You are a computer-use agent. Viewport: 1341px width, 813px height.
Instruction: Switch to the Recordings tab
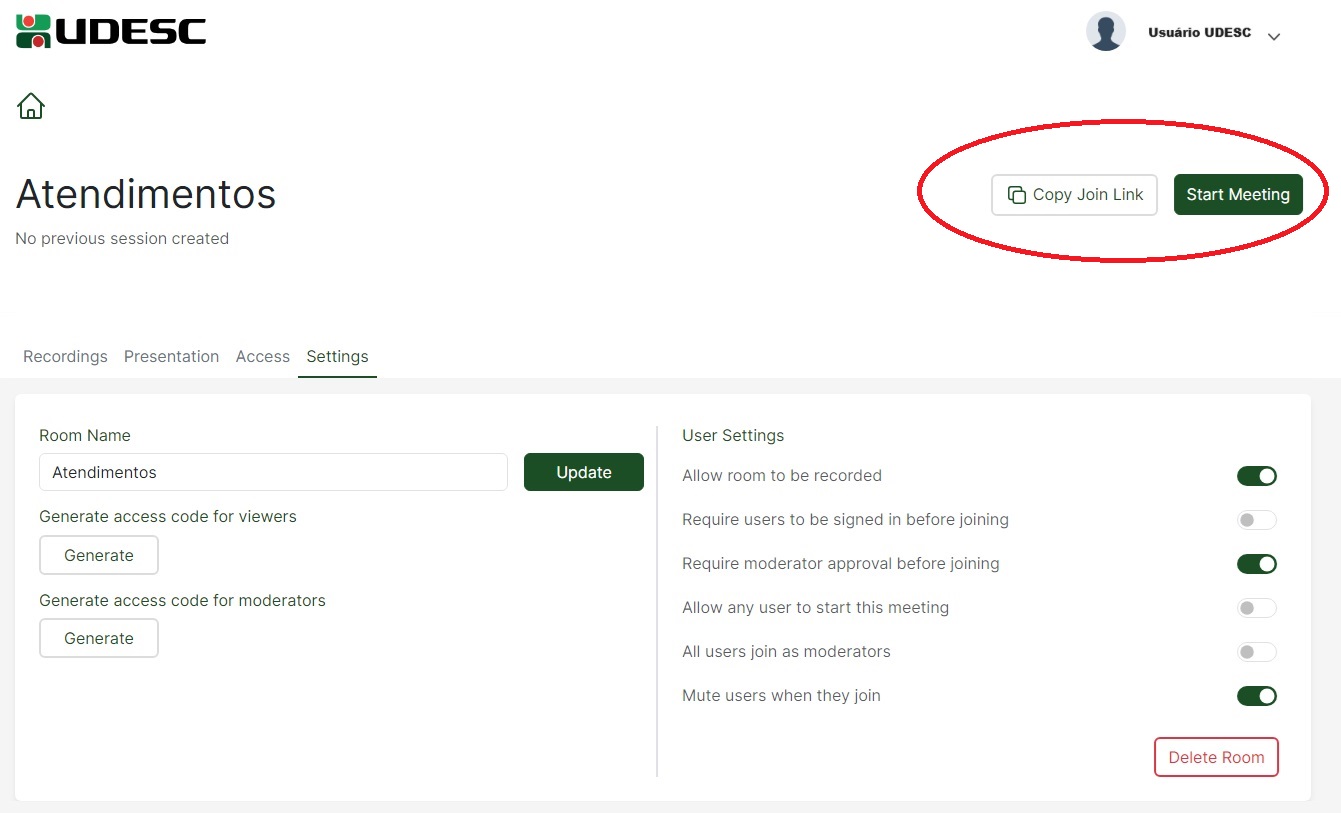pos(65,357)
